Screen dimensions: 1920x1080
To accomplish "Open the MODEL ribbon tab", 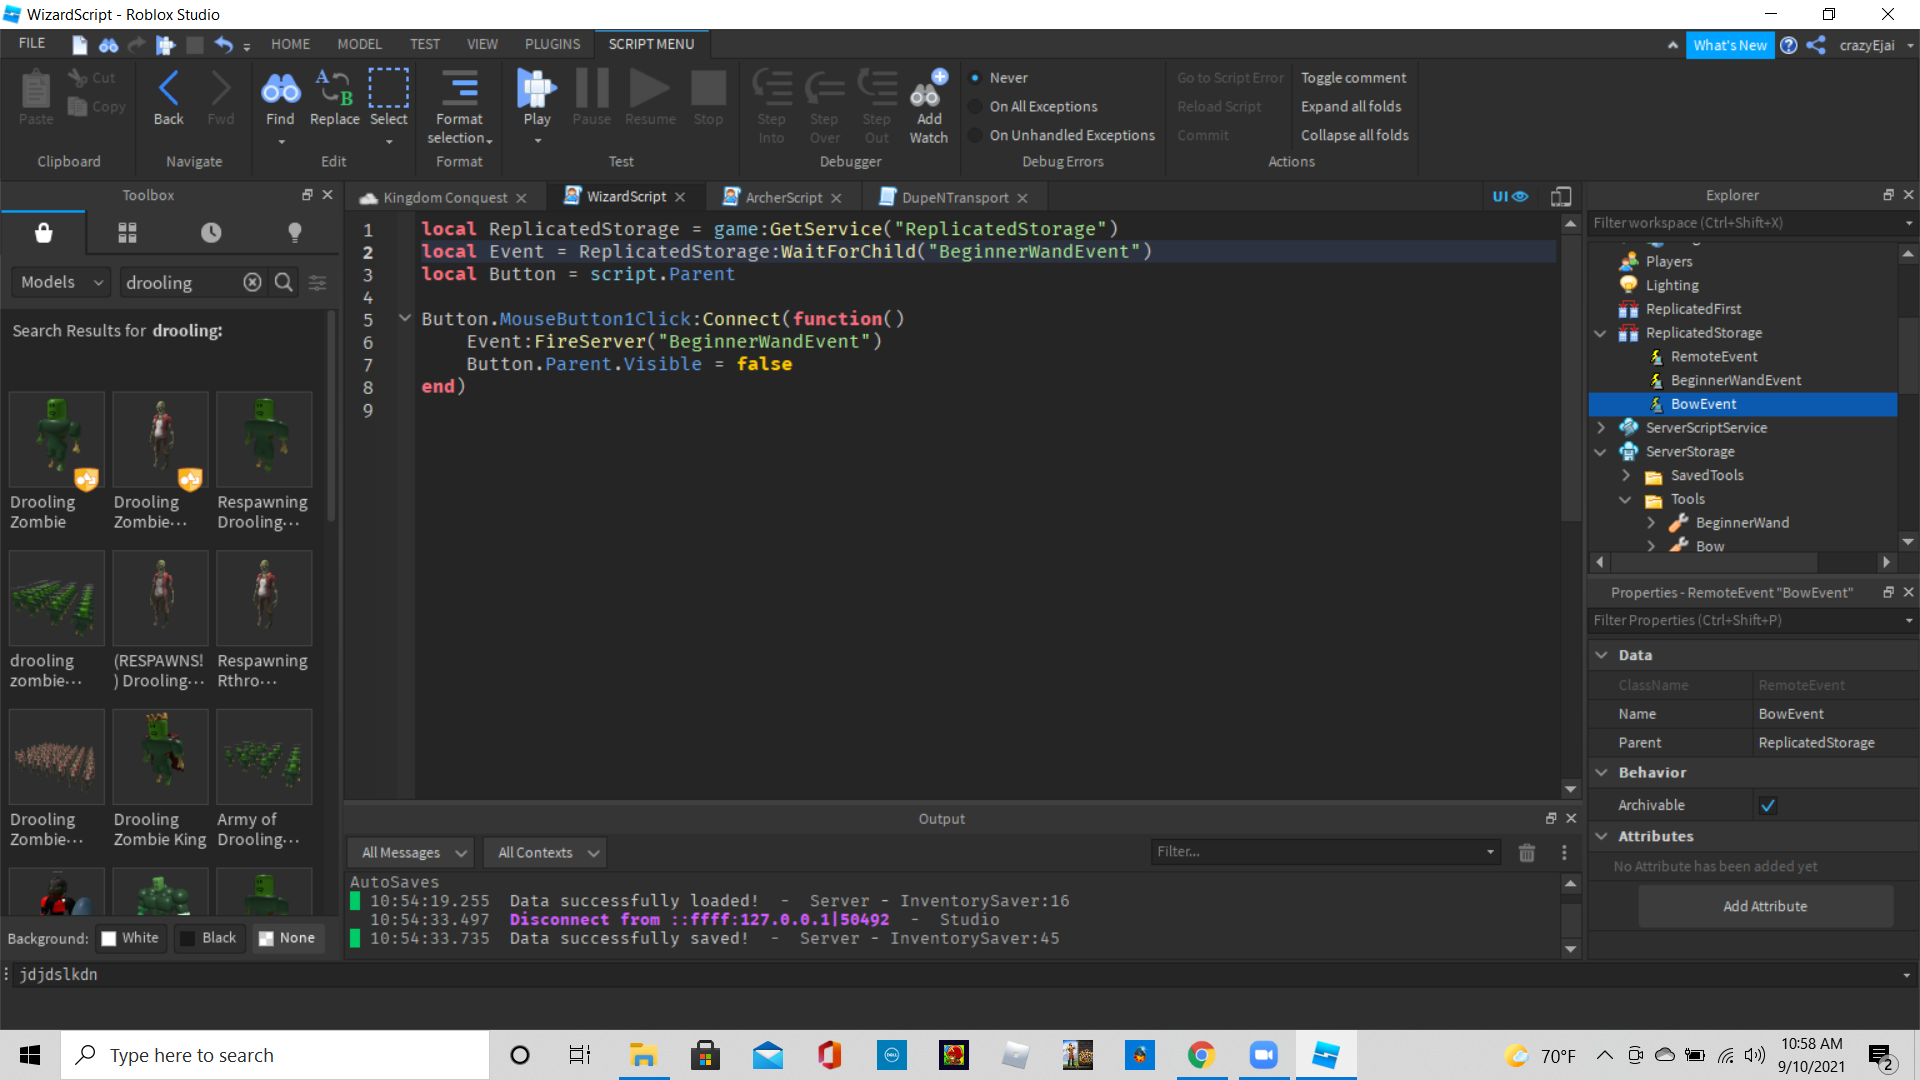I will click(x=359, y=44).
